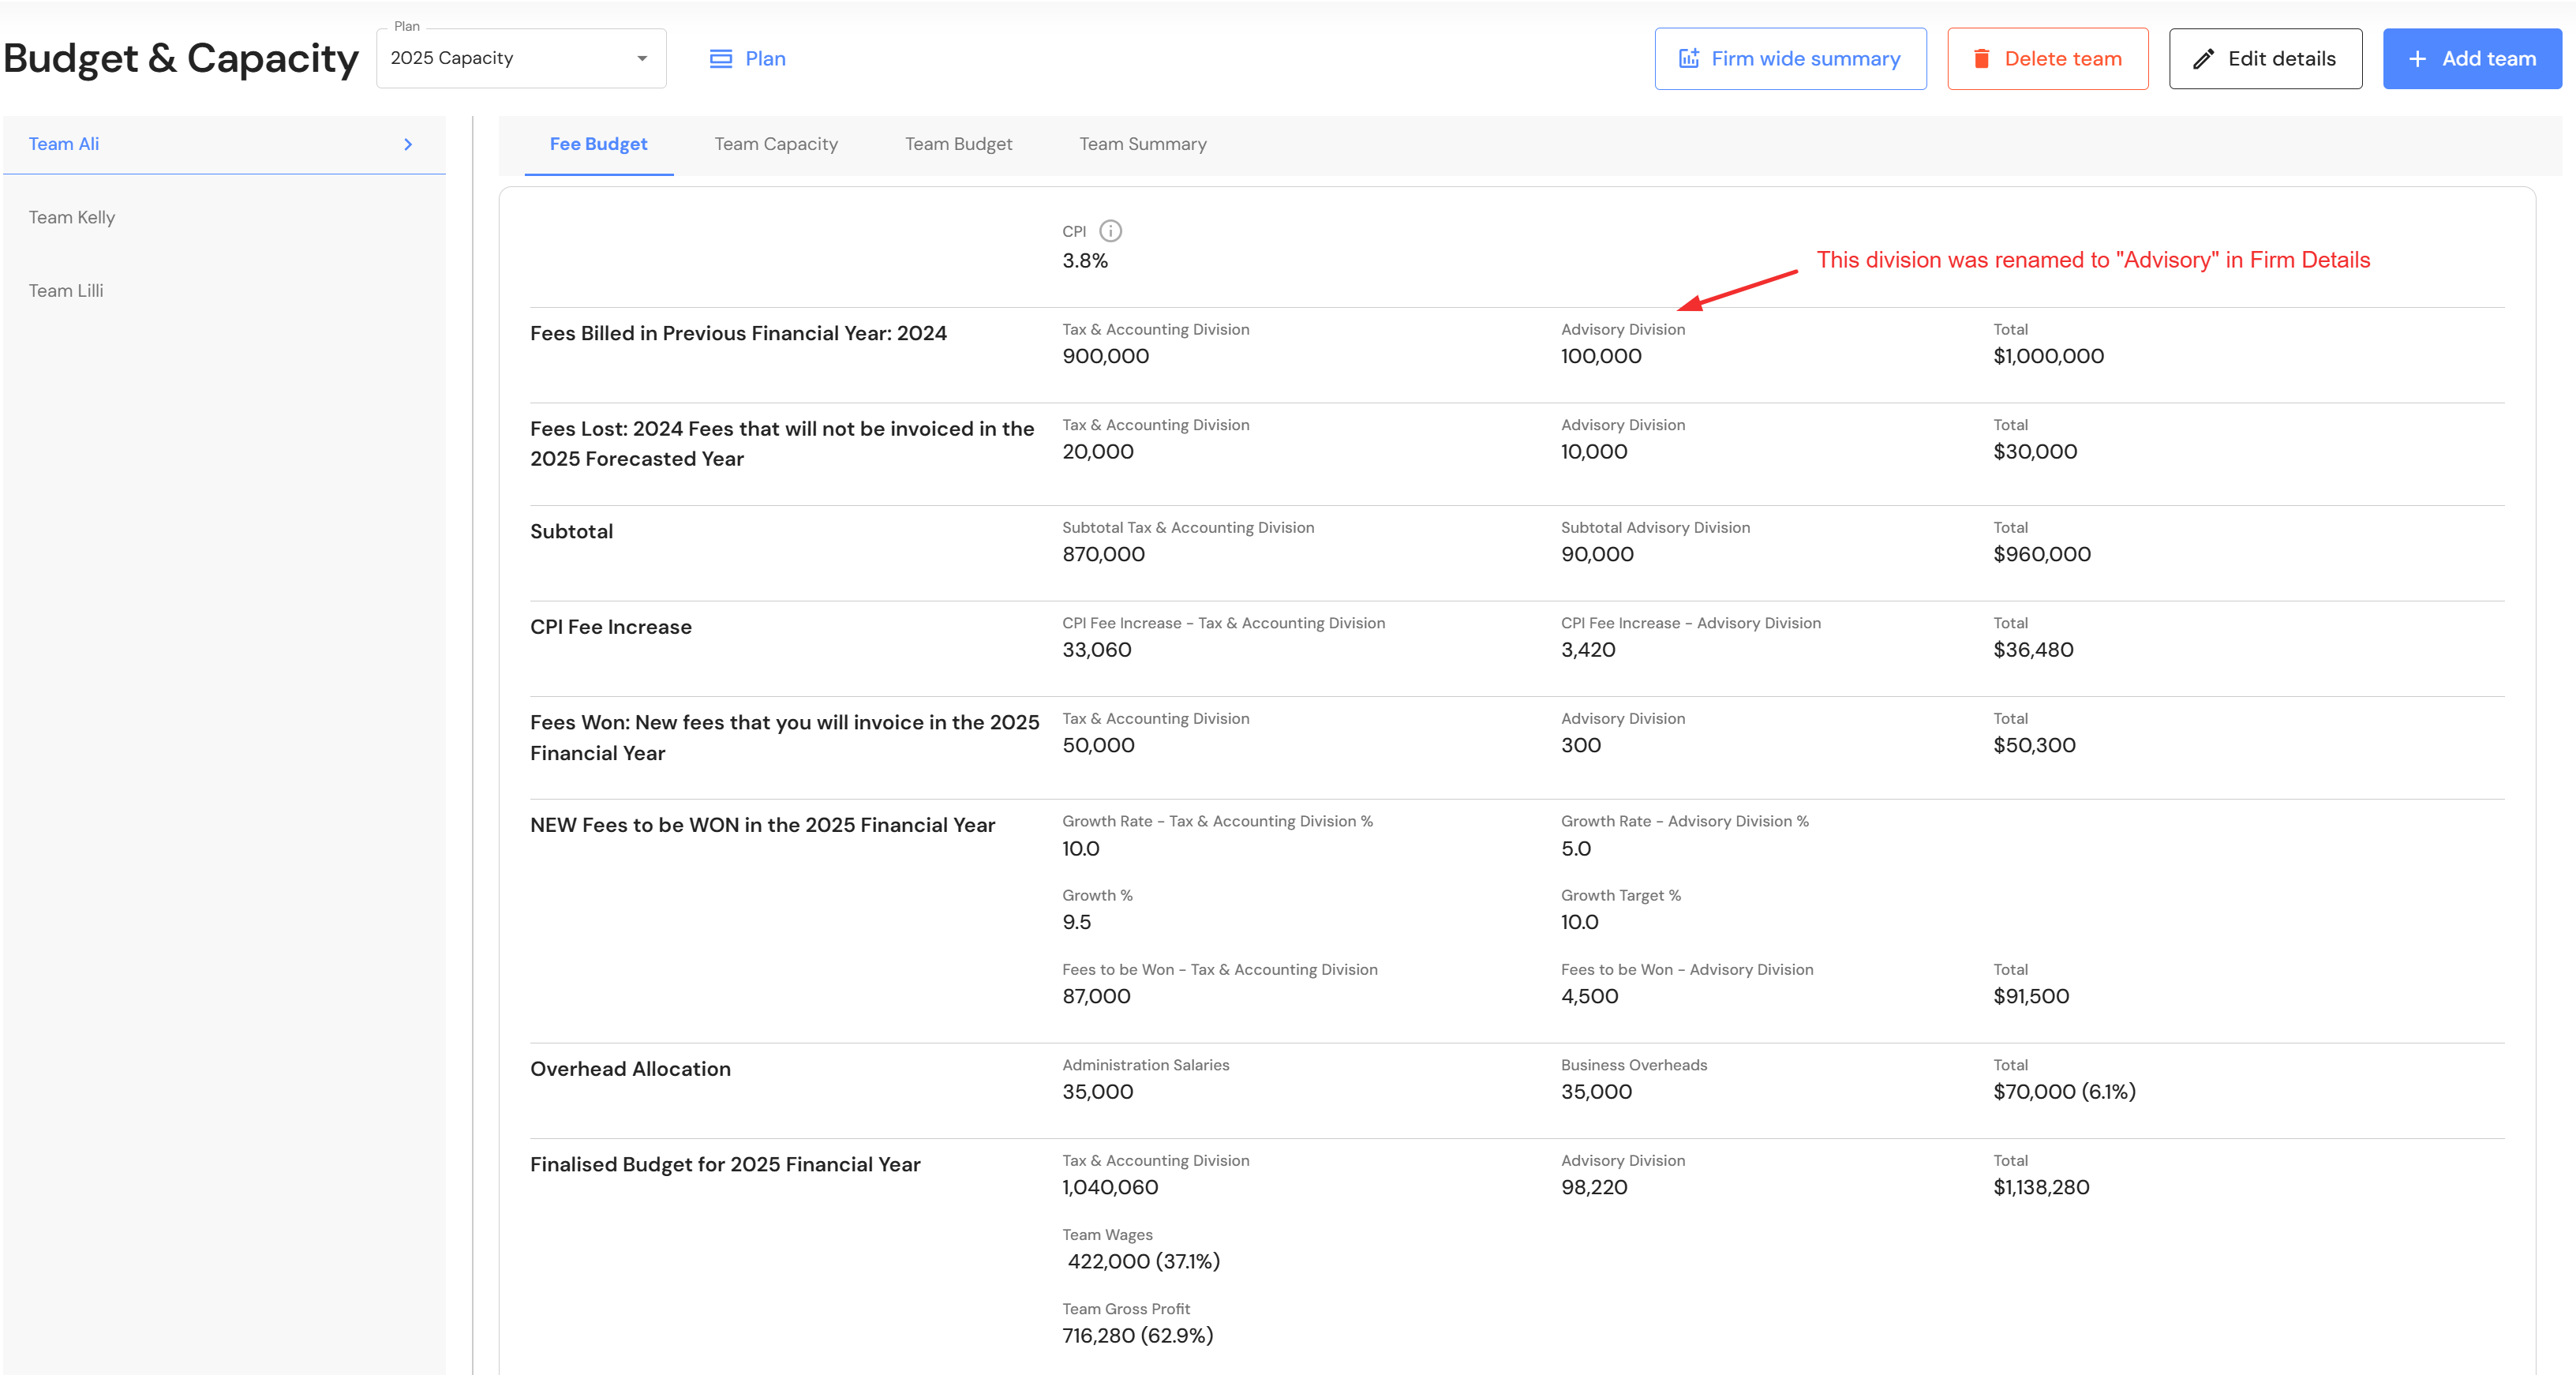
Task: Click the Team Ali sidebar entry
Action: pyautogui.click(x=64, y=144)
